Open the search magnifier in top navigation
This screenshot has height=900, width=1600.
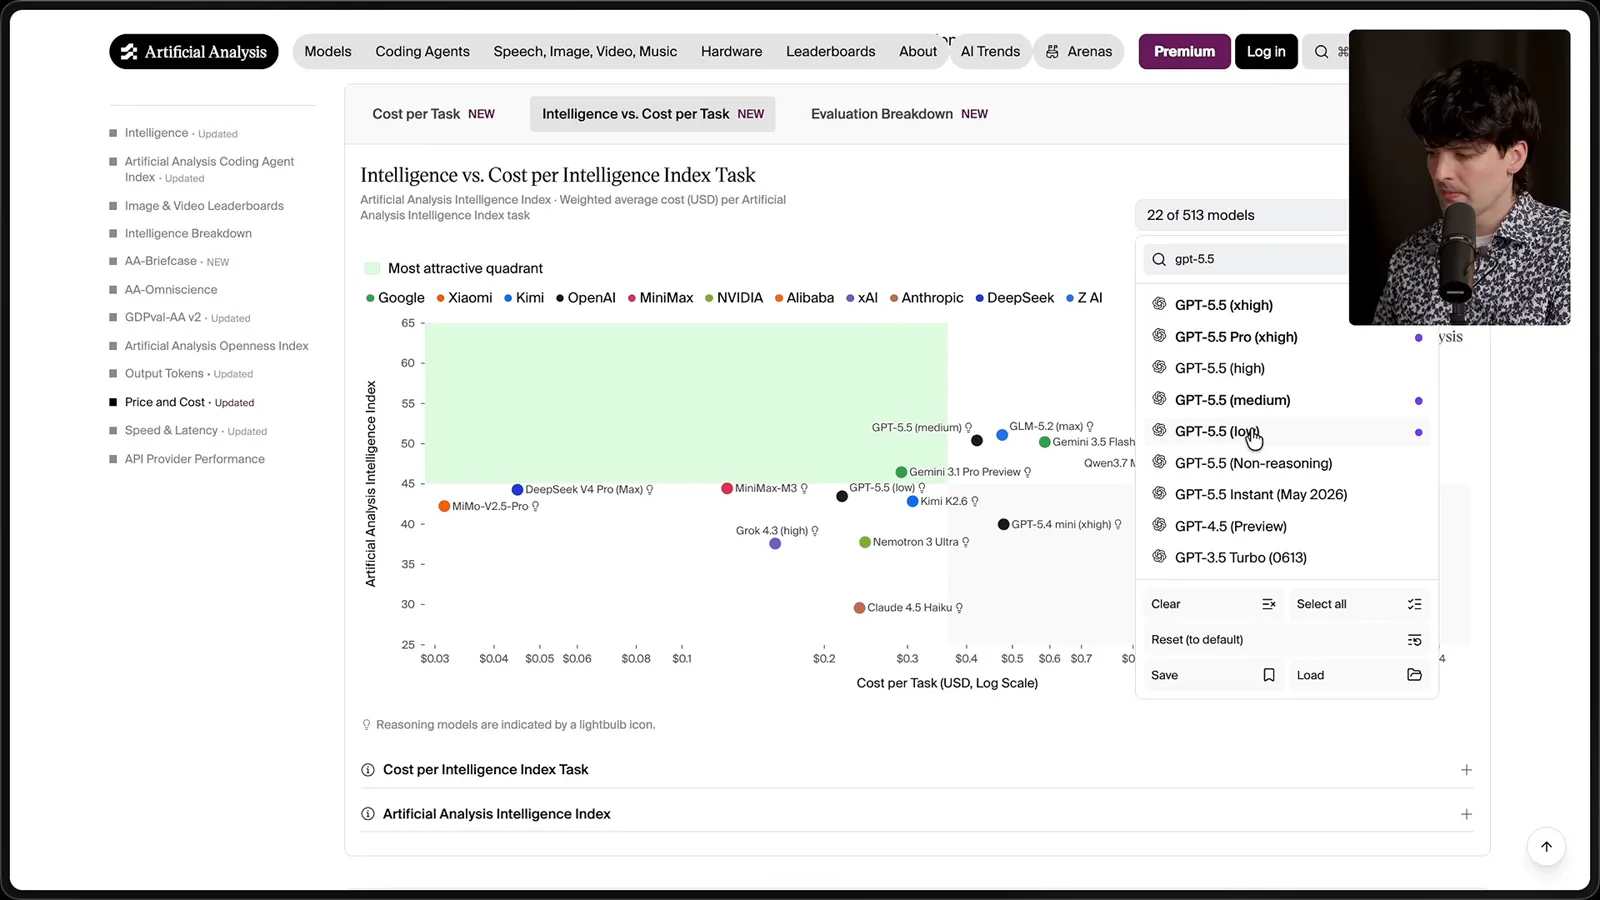tap(1321, 52)
